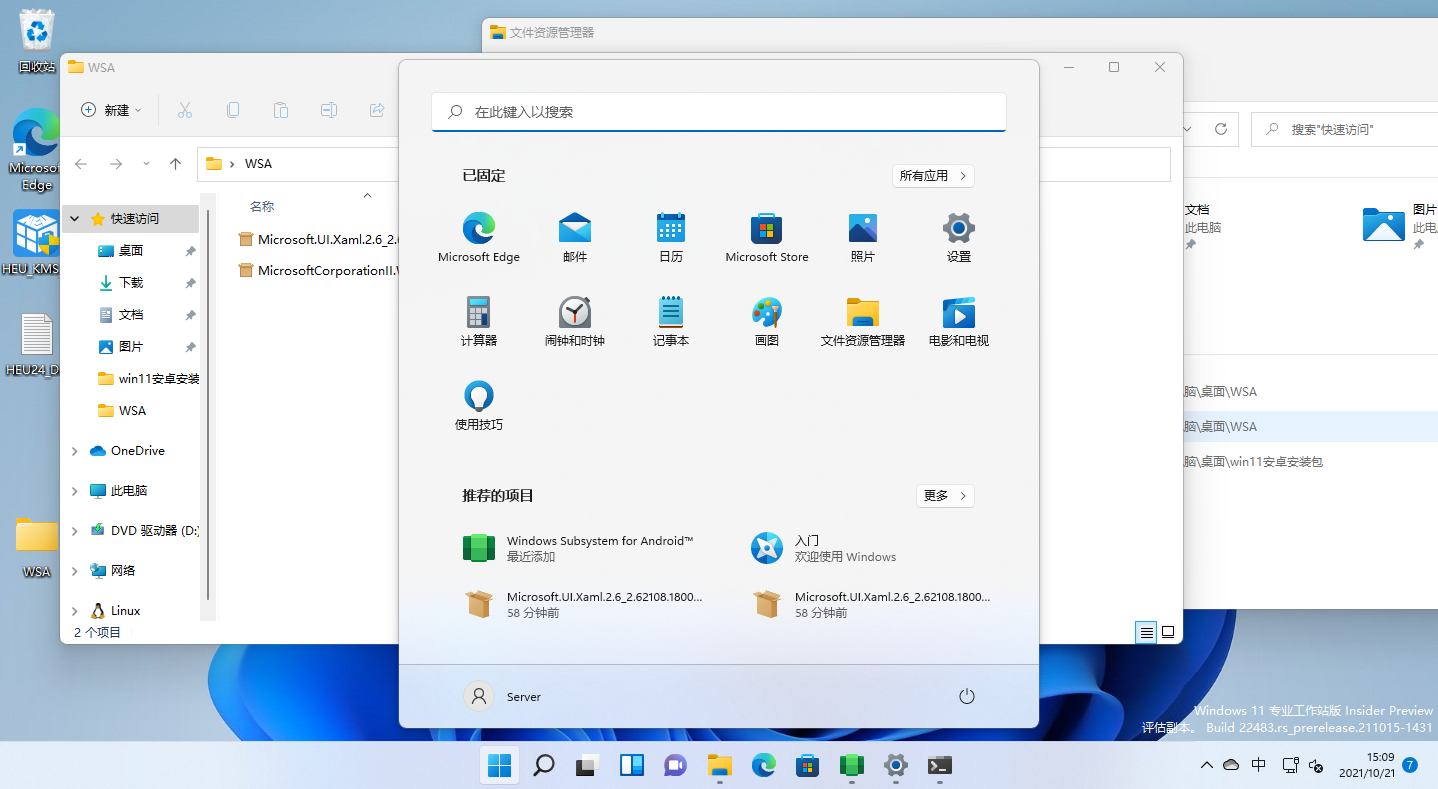Open the Server user account button

click(503, 697)
